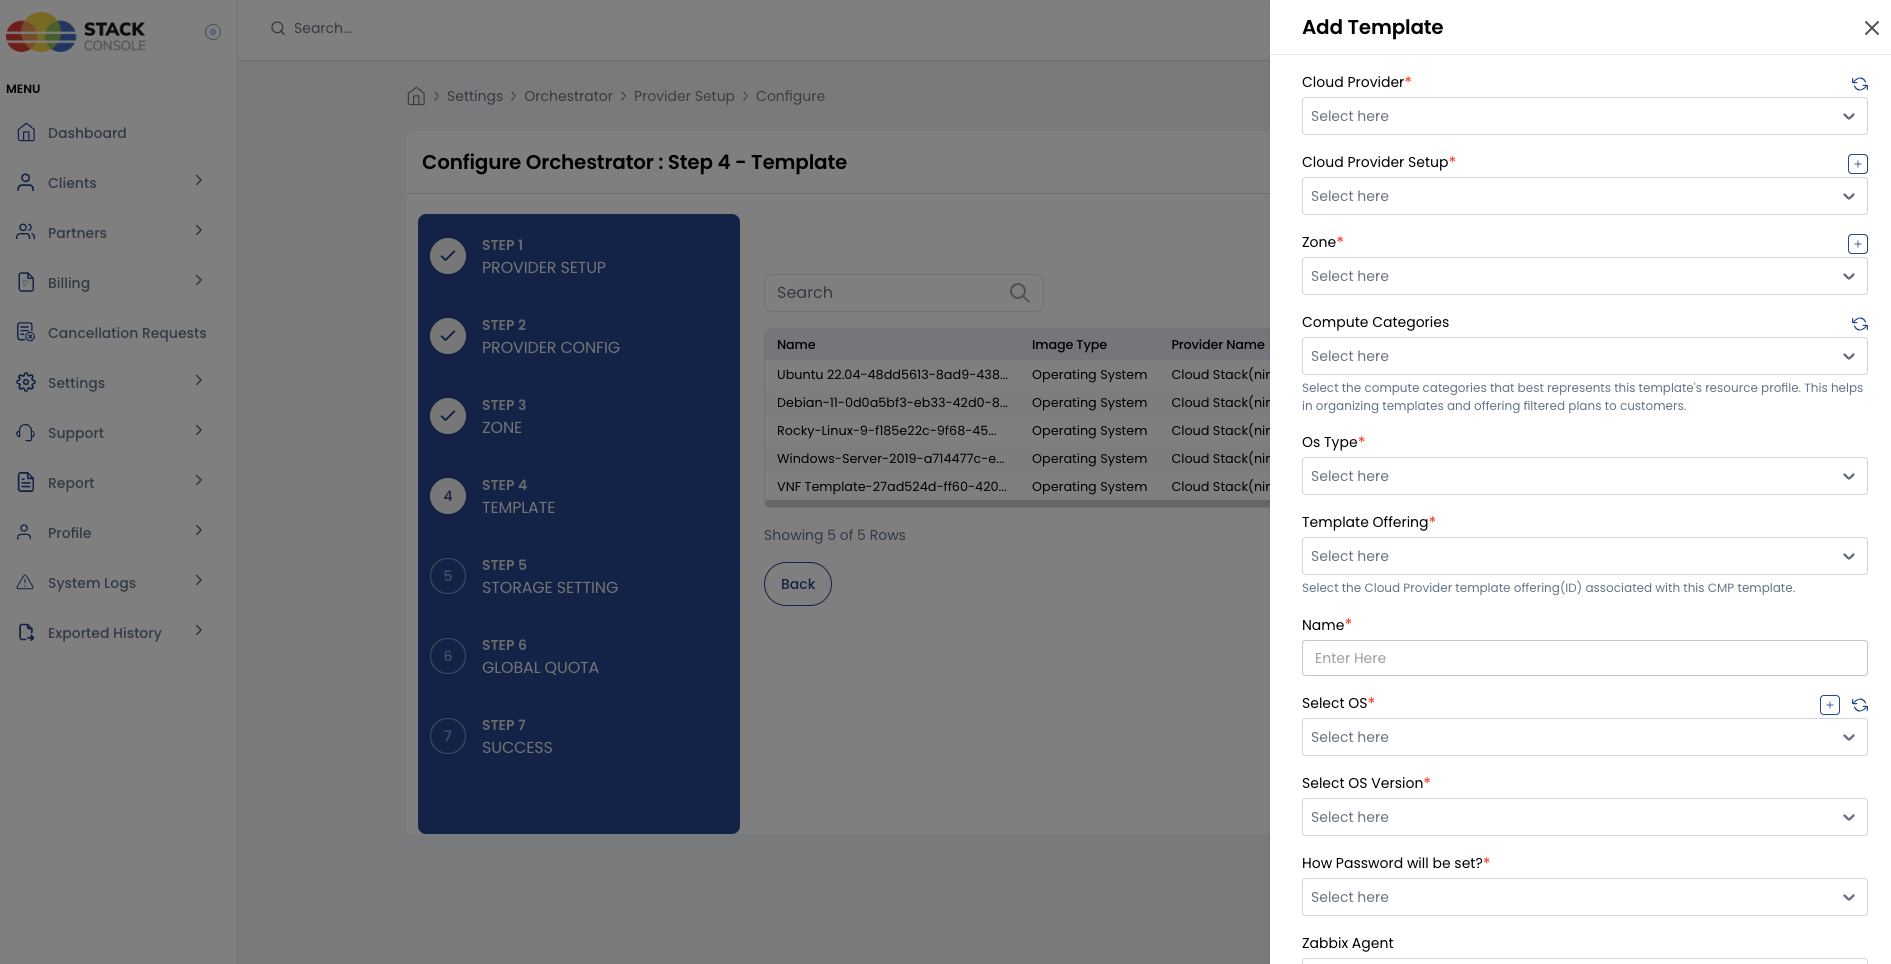
Task: Click the Partners sidebar icon
Action: point(26,232)
